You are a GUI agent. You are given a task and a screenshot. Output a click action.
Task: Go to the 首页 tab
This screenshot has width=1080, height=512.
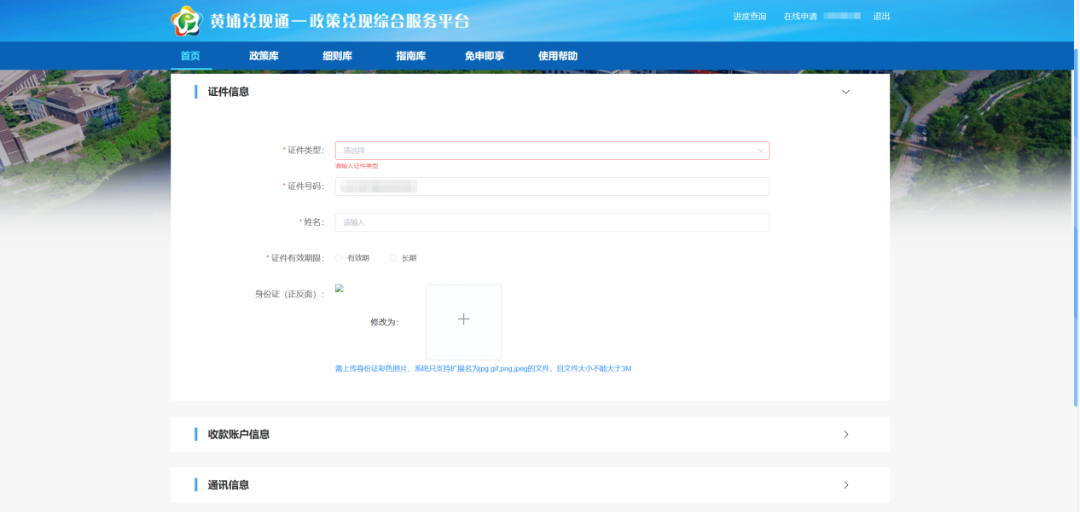191,56
